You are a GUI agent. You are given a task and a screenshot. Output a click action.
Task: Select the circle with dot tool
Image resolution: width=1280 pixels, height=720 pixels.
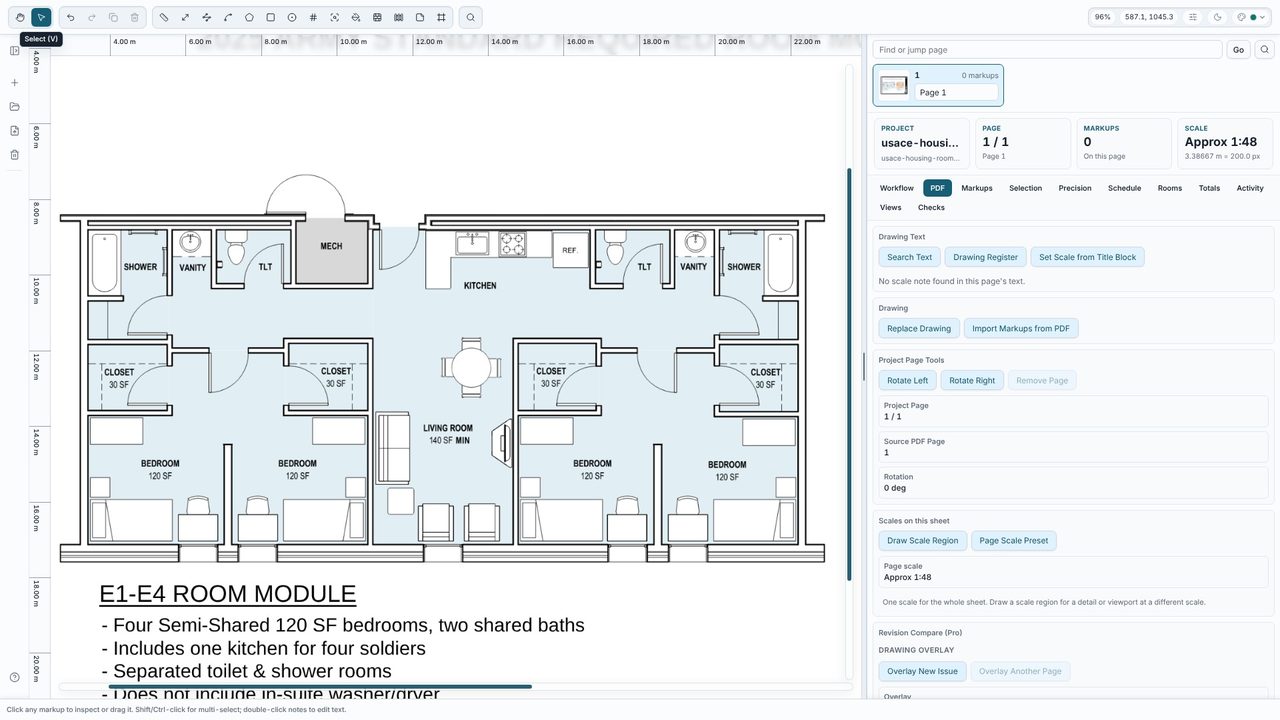click(292, 17)
